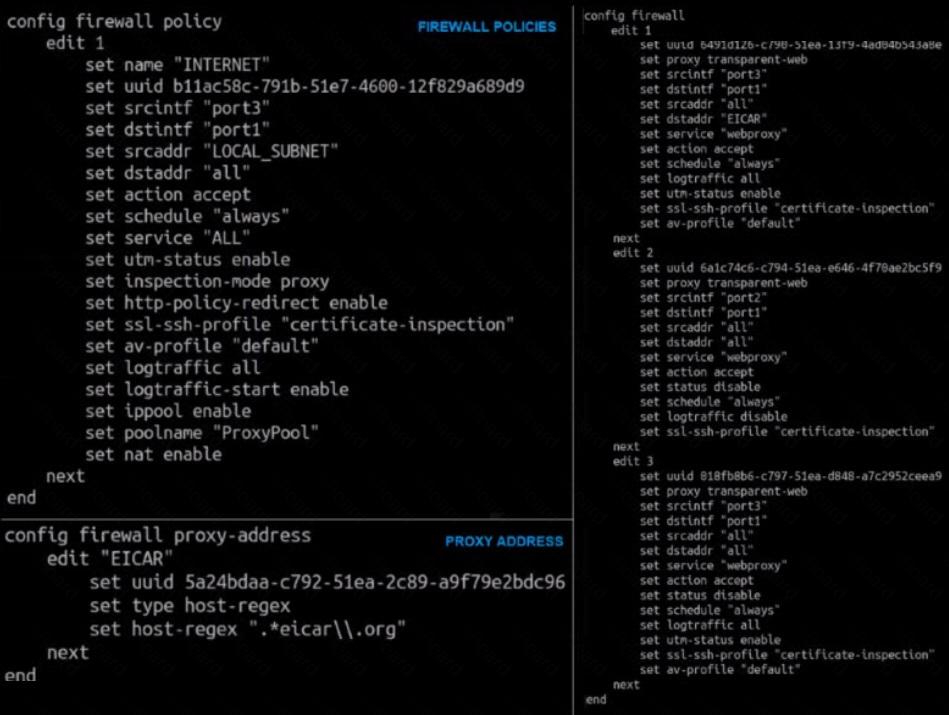The height and width of the screenshot is (715, 949).
Task: Click the 'set ippool enable' line
Action: click(168, 412)
